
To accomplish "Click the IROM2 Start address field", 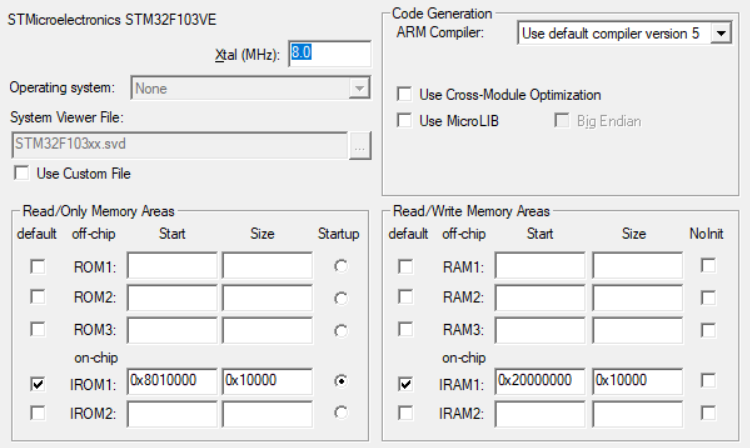I will (x=172, y=414).
